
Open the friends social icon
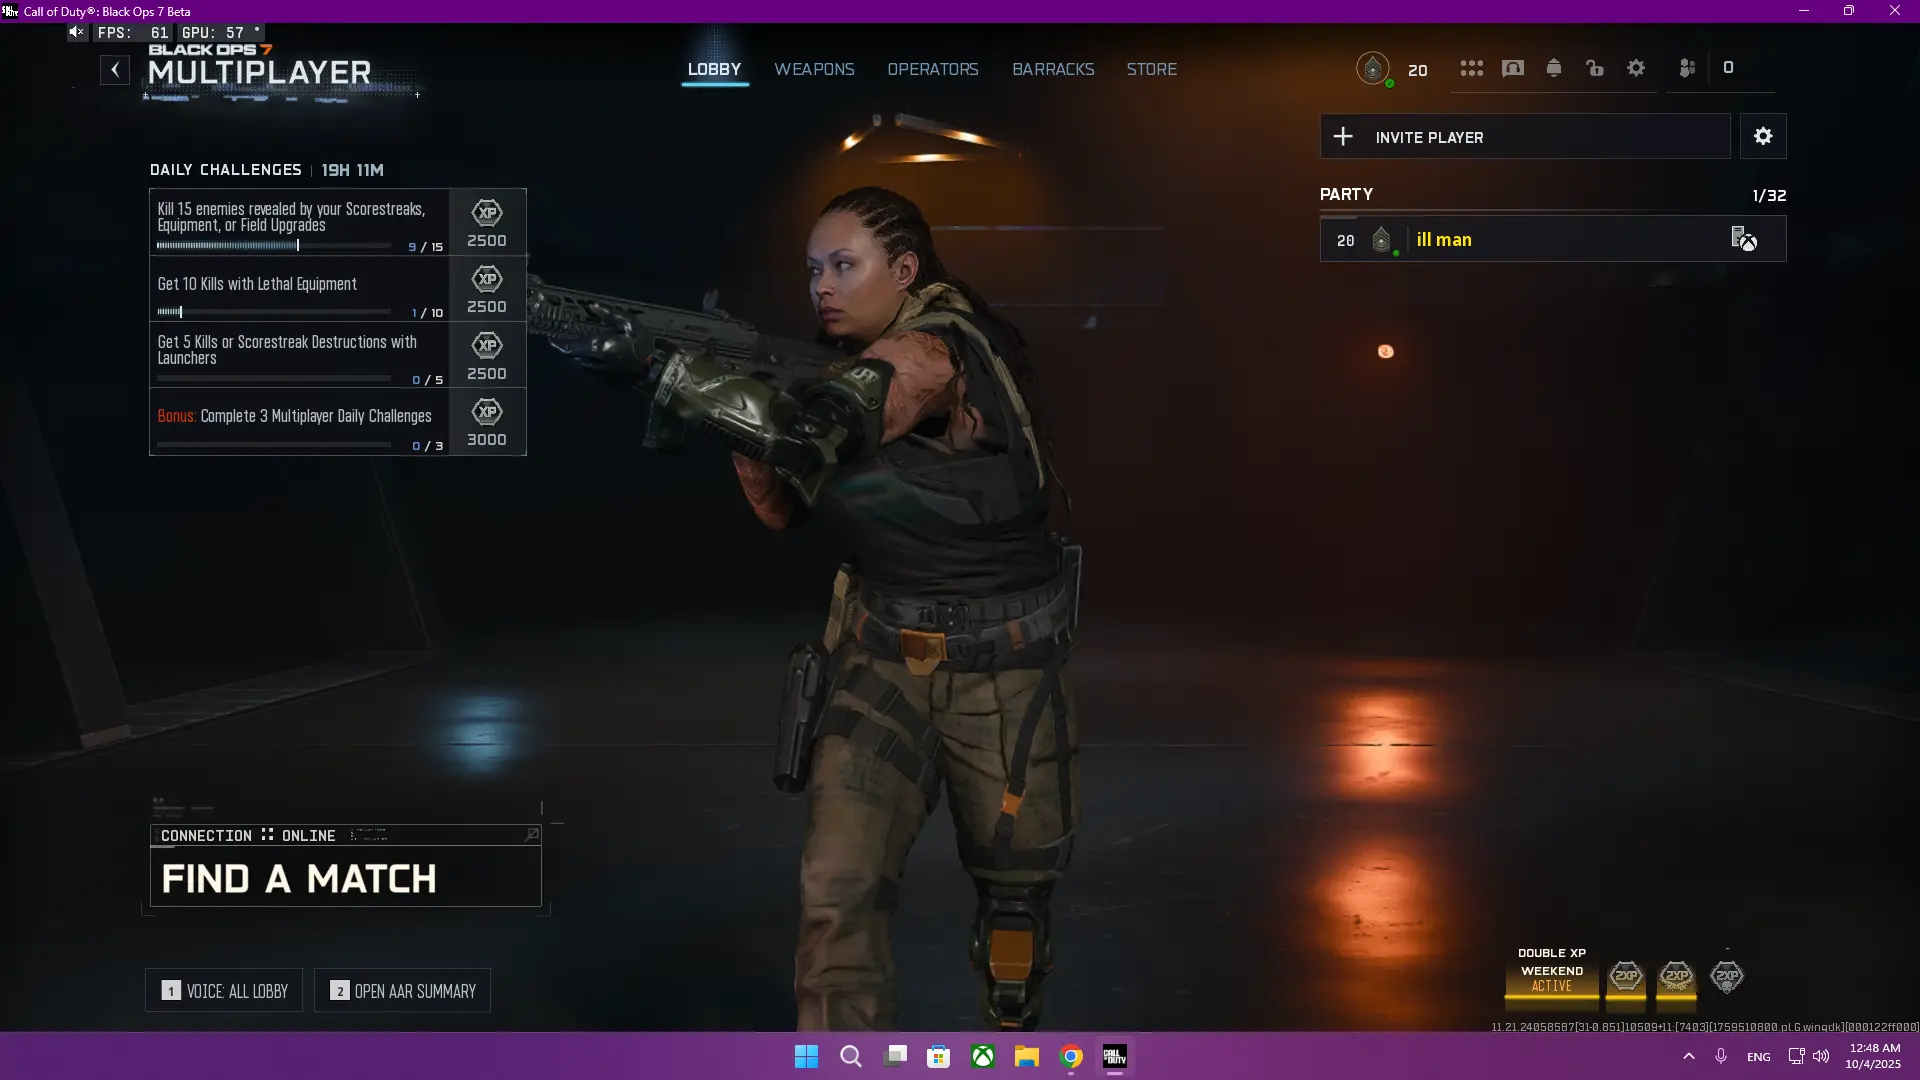tap(1688, 68)
